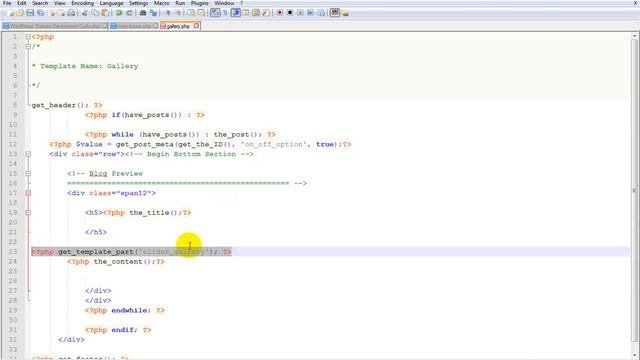
Task: Click the Close All toolbar icon
Action: pos(62,13)
